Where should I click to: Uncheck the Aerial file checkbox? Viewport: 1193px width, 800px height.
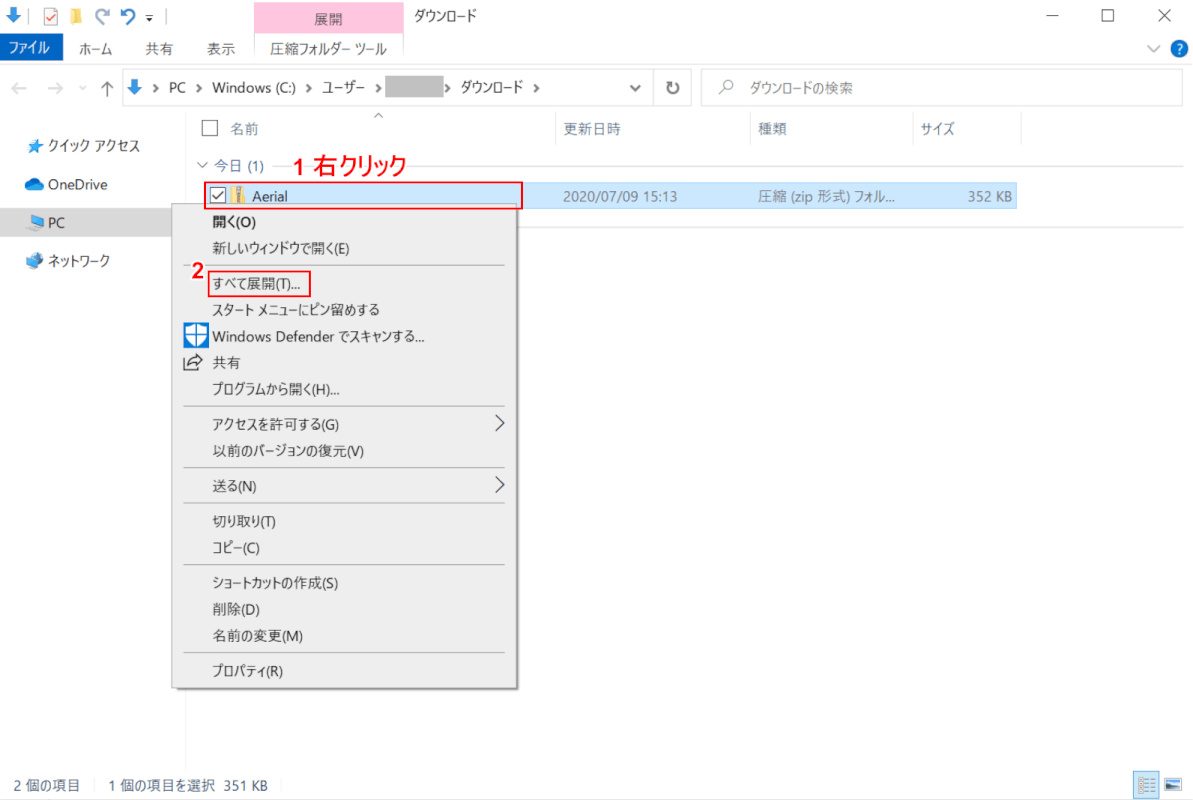point(217,196)
